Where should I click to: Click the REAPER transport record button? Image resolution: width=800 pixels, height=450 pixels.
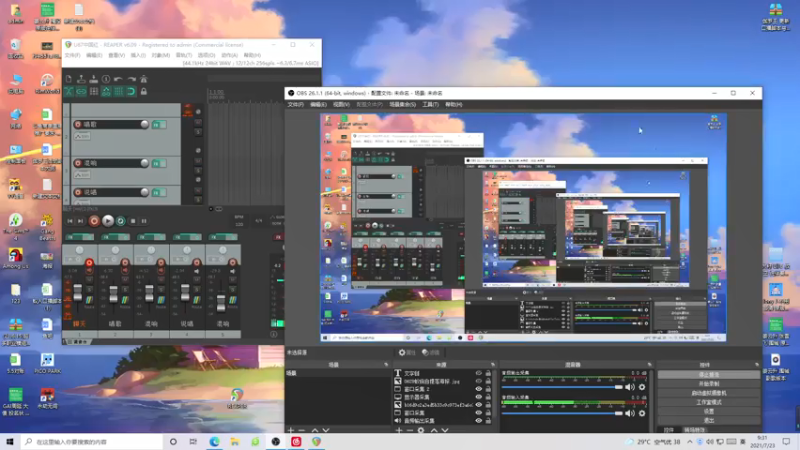coord(94,221)
